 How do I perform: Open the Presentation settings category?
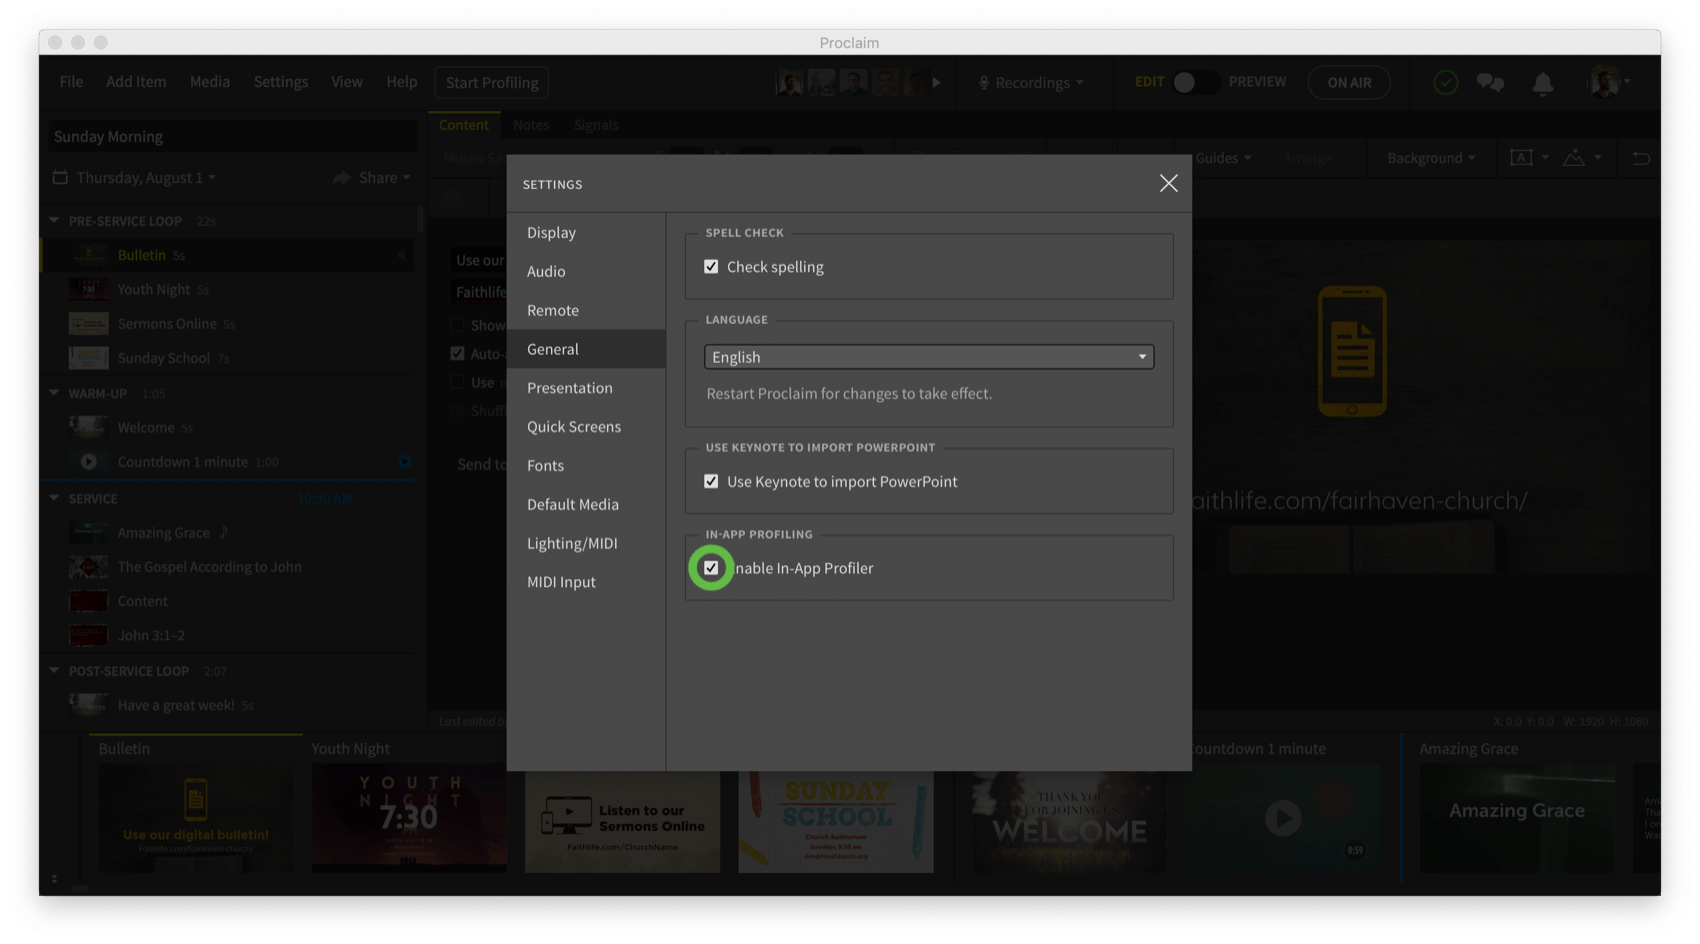[570, 388]
